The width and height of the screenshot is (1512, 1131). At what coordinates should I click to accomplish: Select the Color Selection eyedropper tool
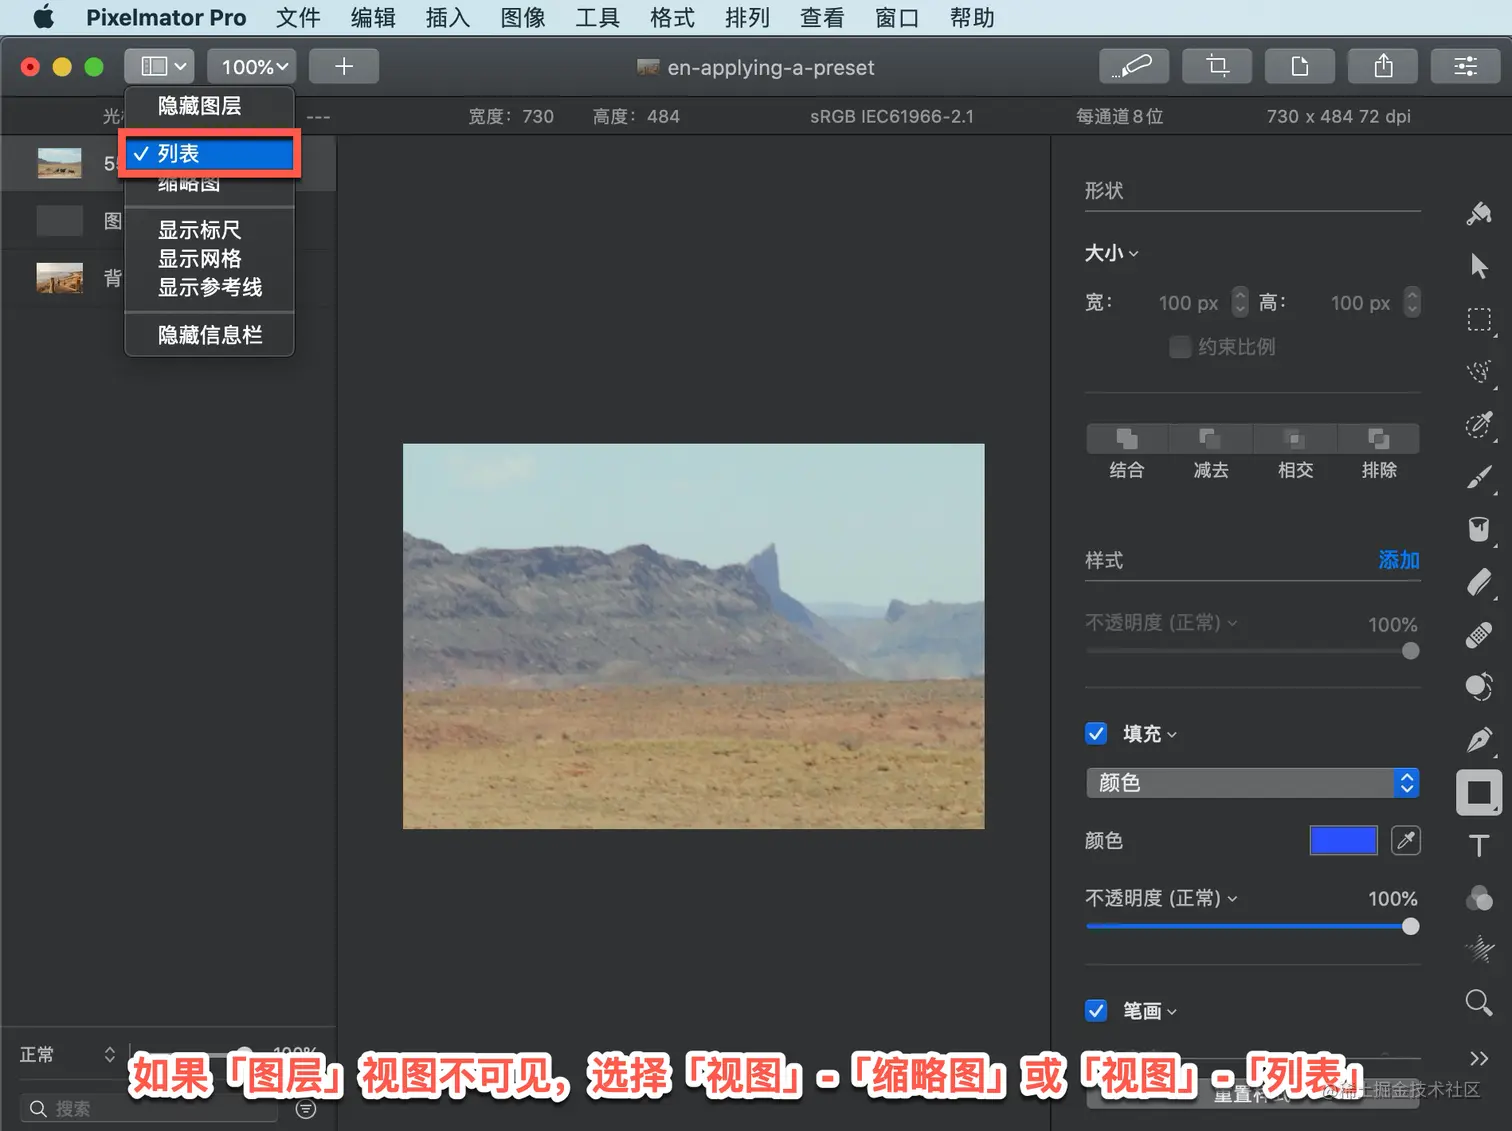(1479, 425)
